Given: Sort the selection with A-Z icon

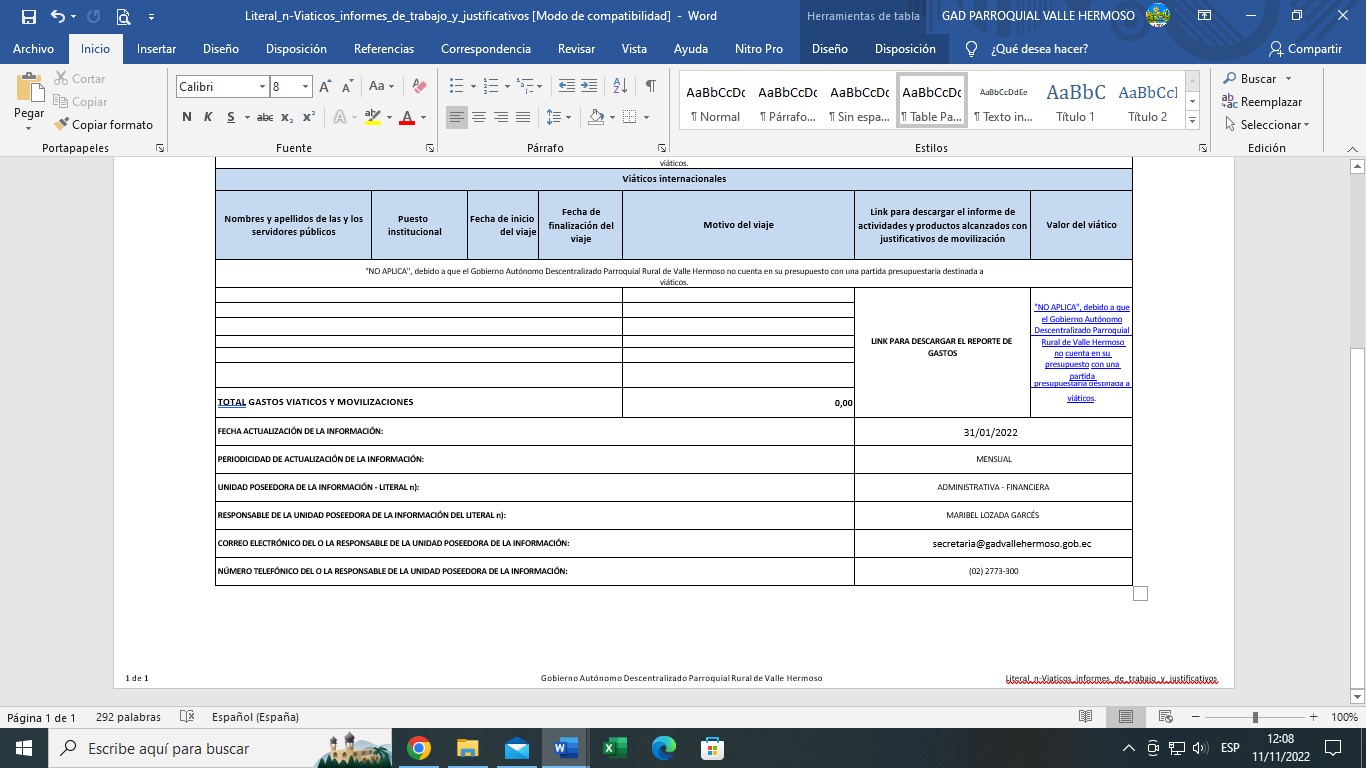Looking at the screenshot, I should coord(620,87).
